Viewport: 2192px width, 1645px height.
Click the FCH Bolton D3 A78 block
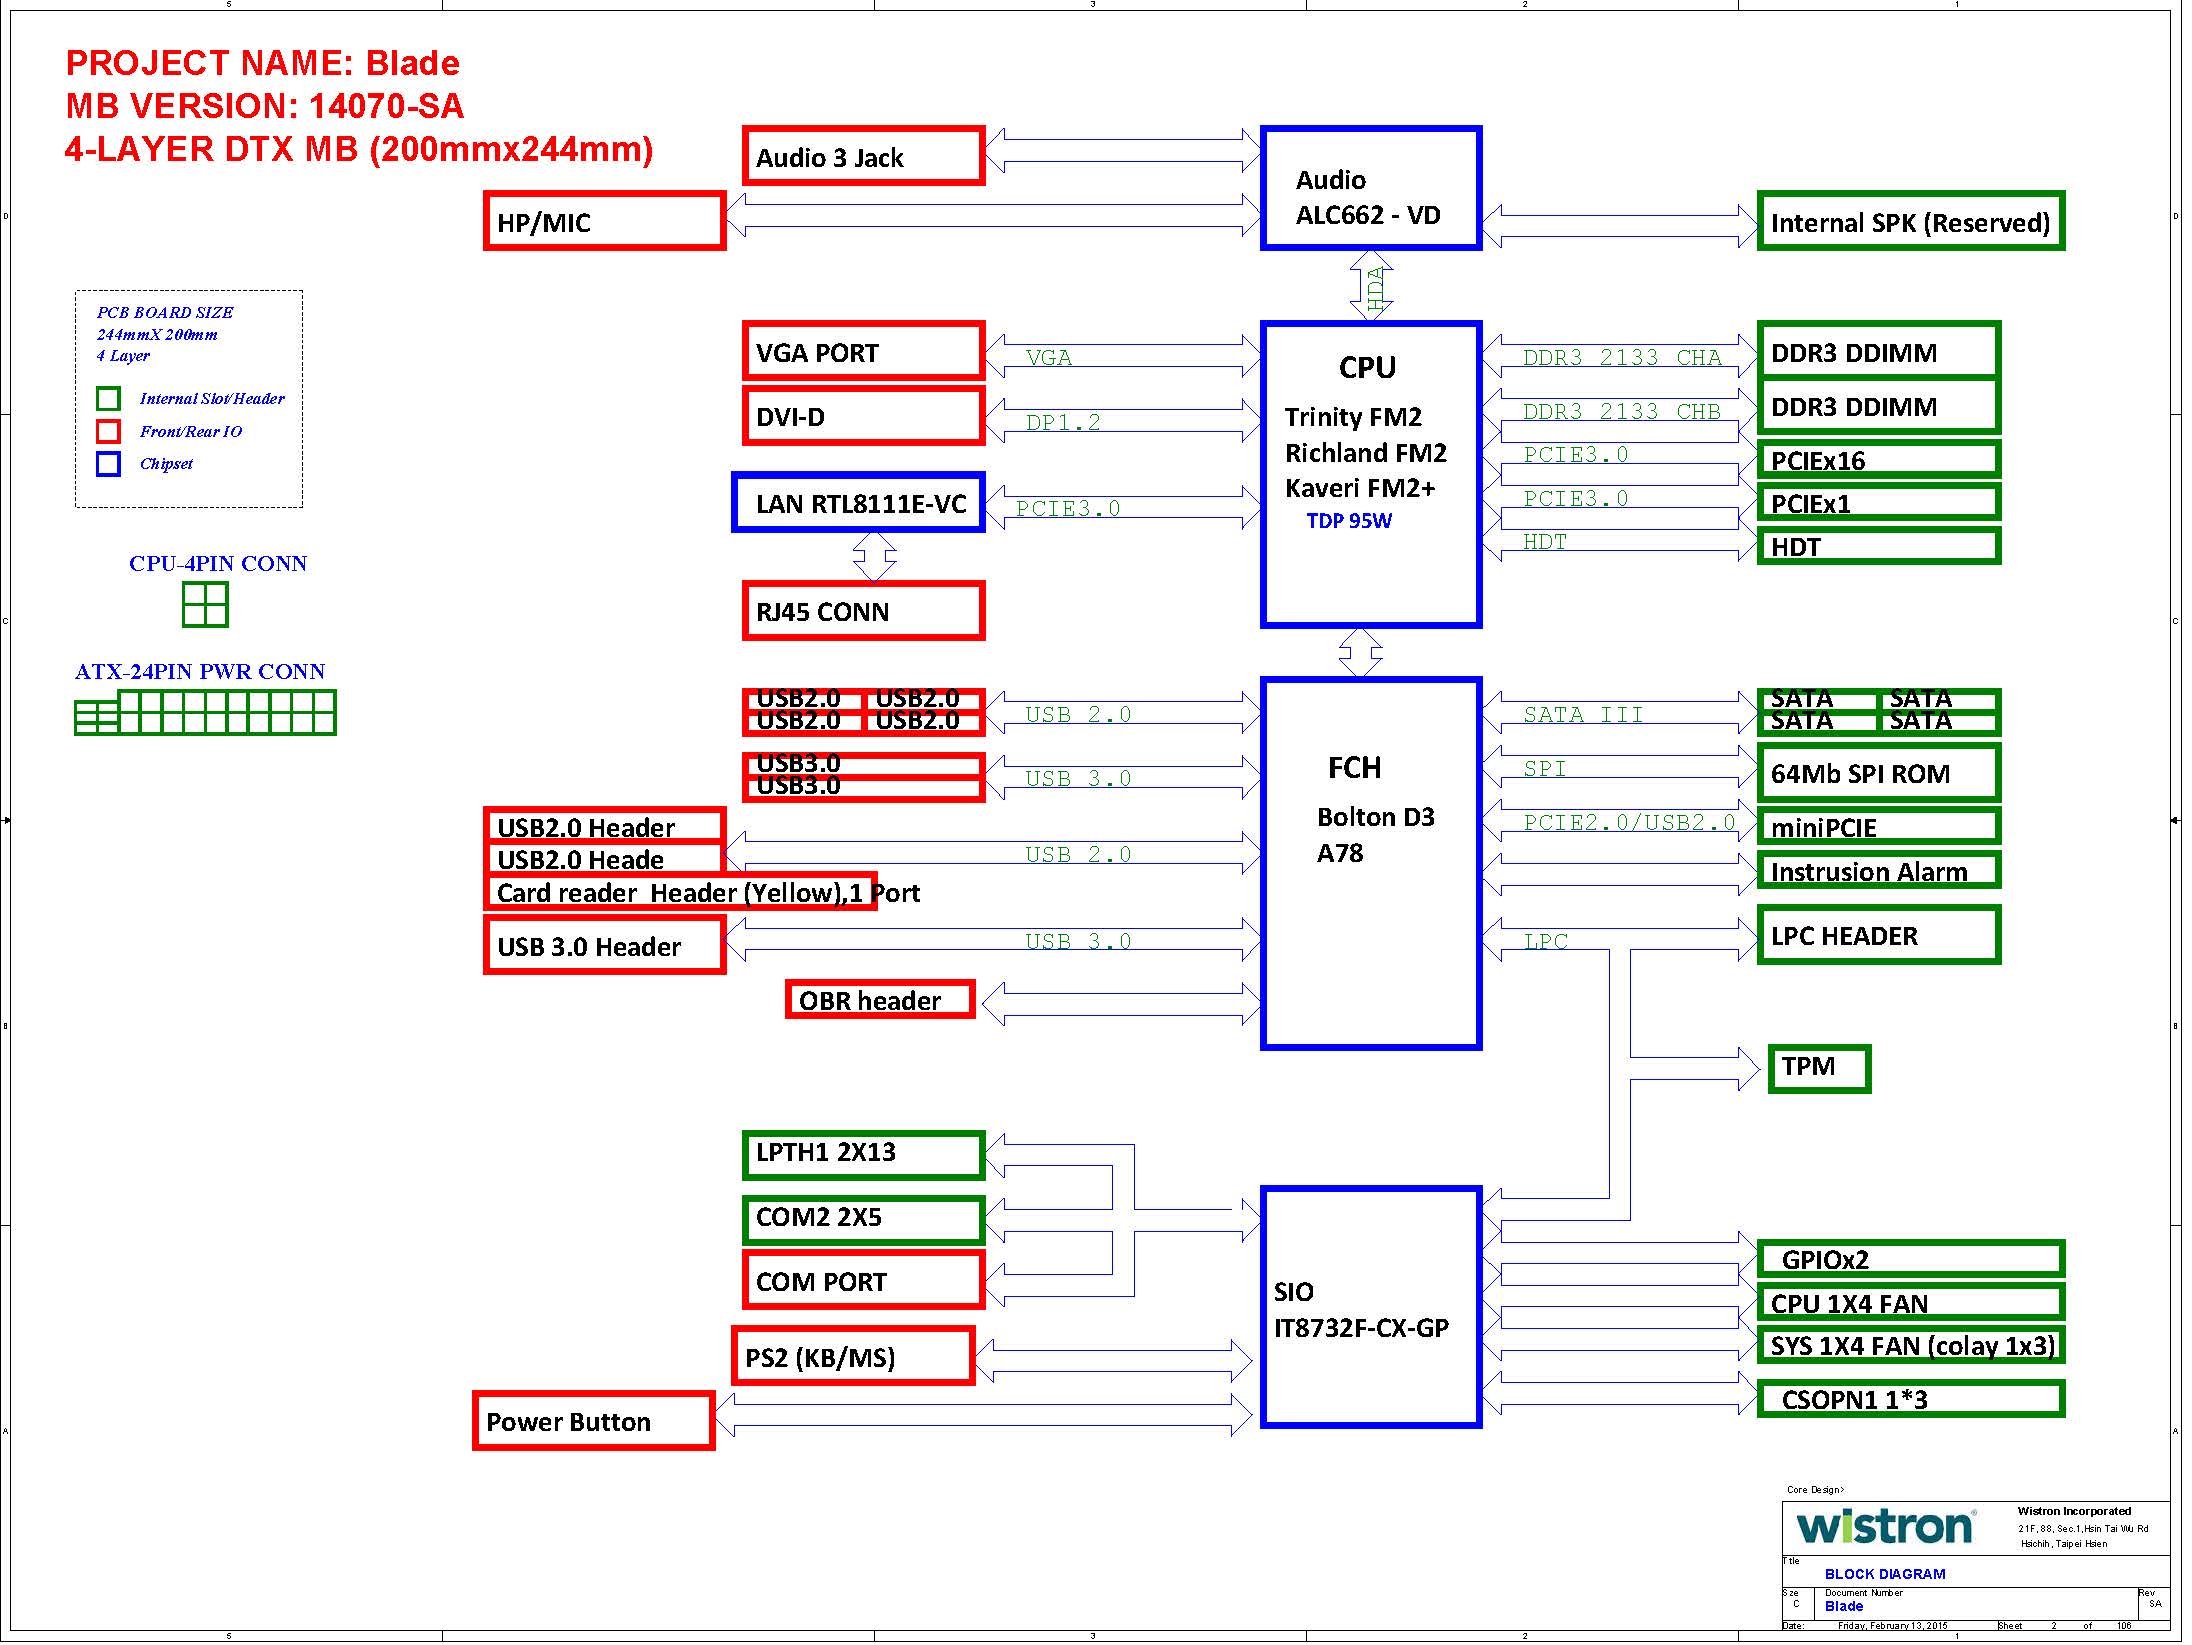1371,864
